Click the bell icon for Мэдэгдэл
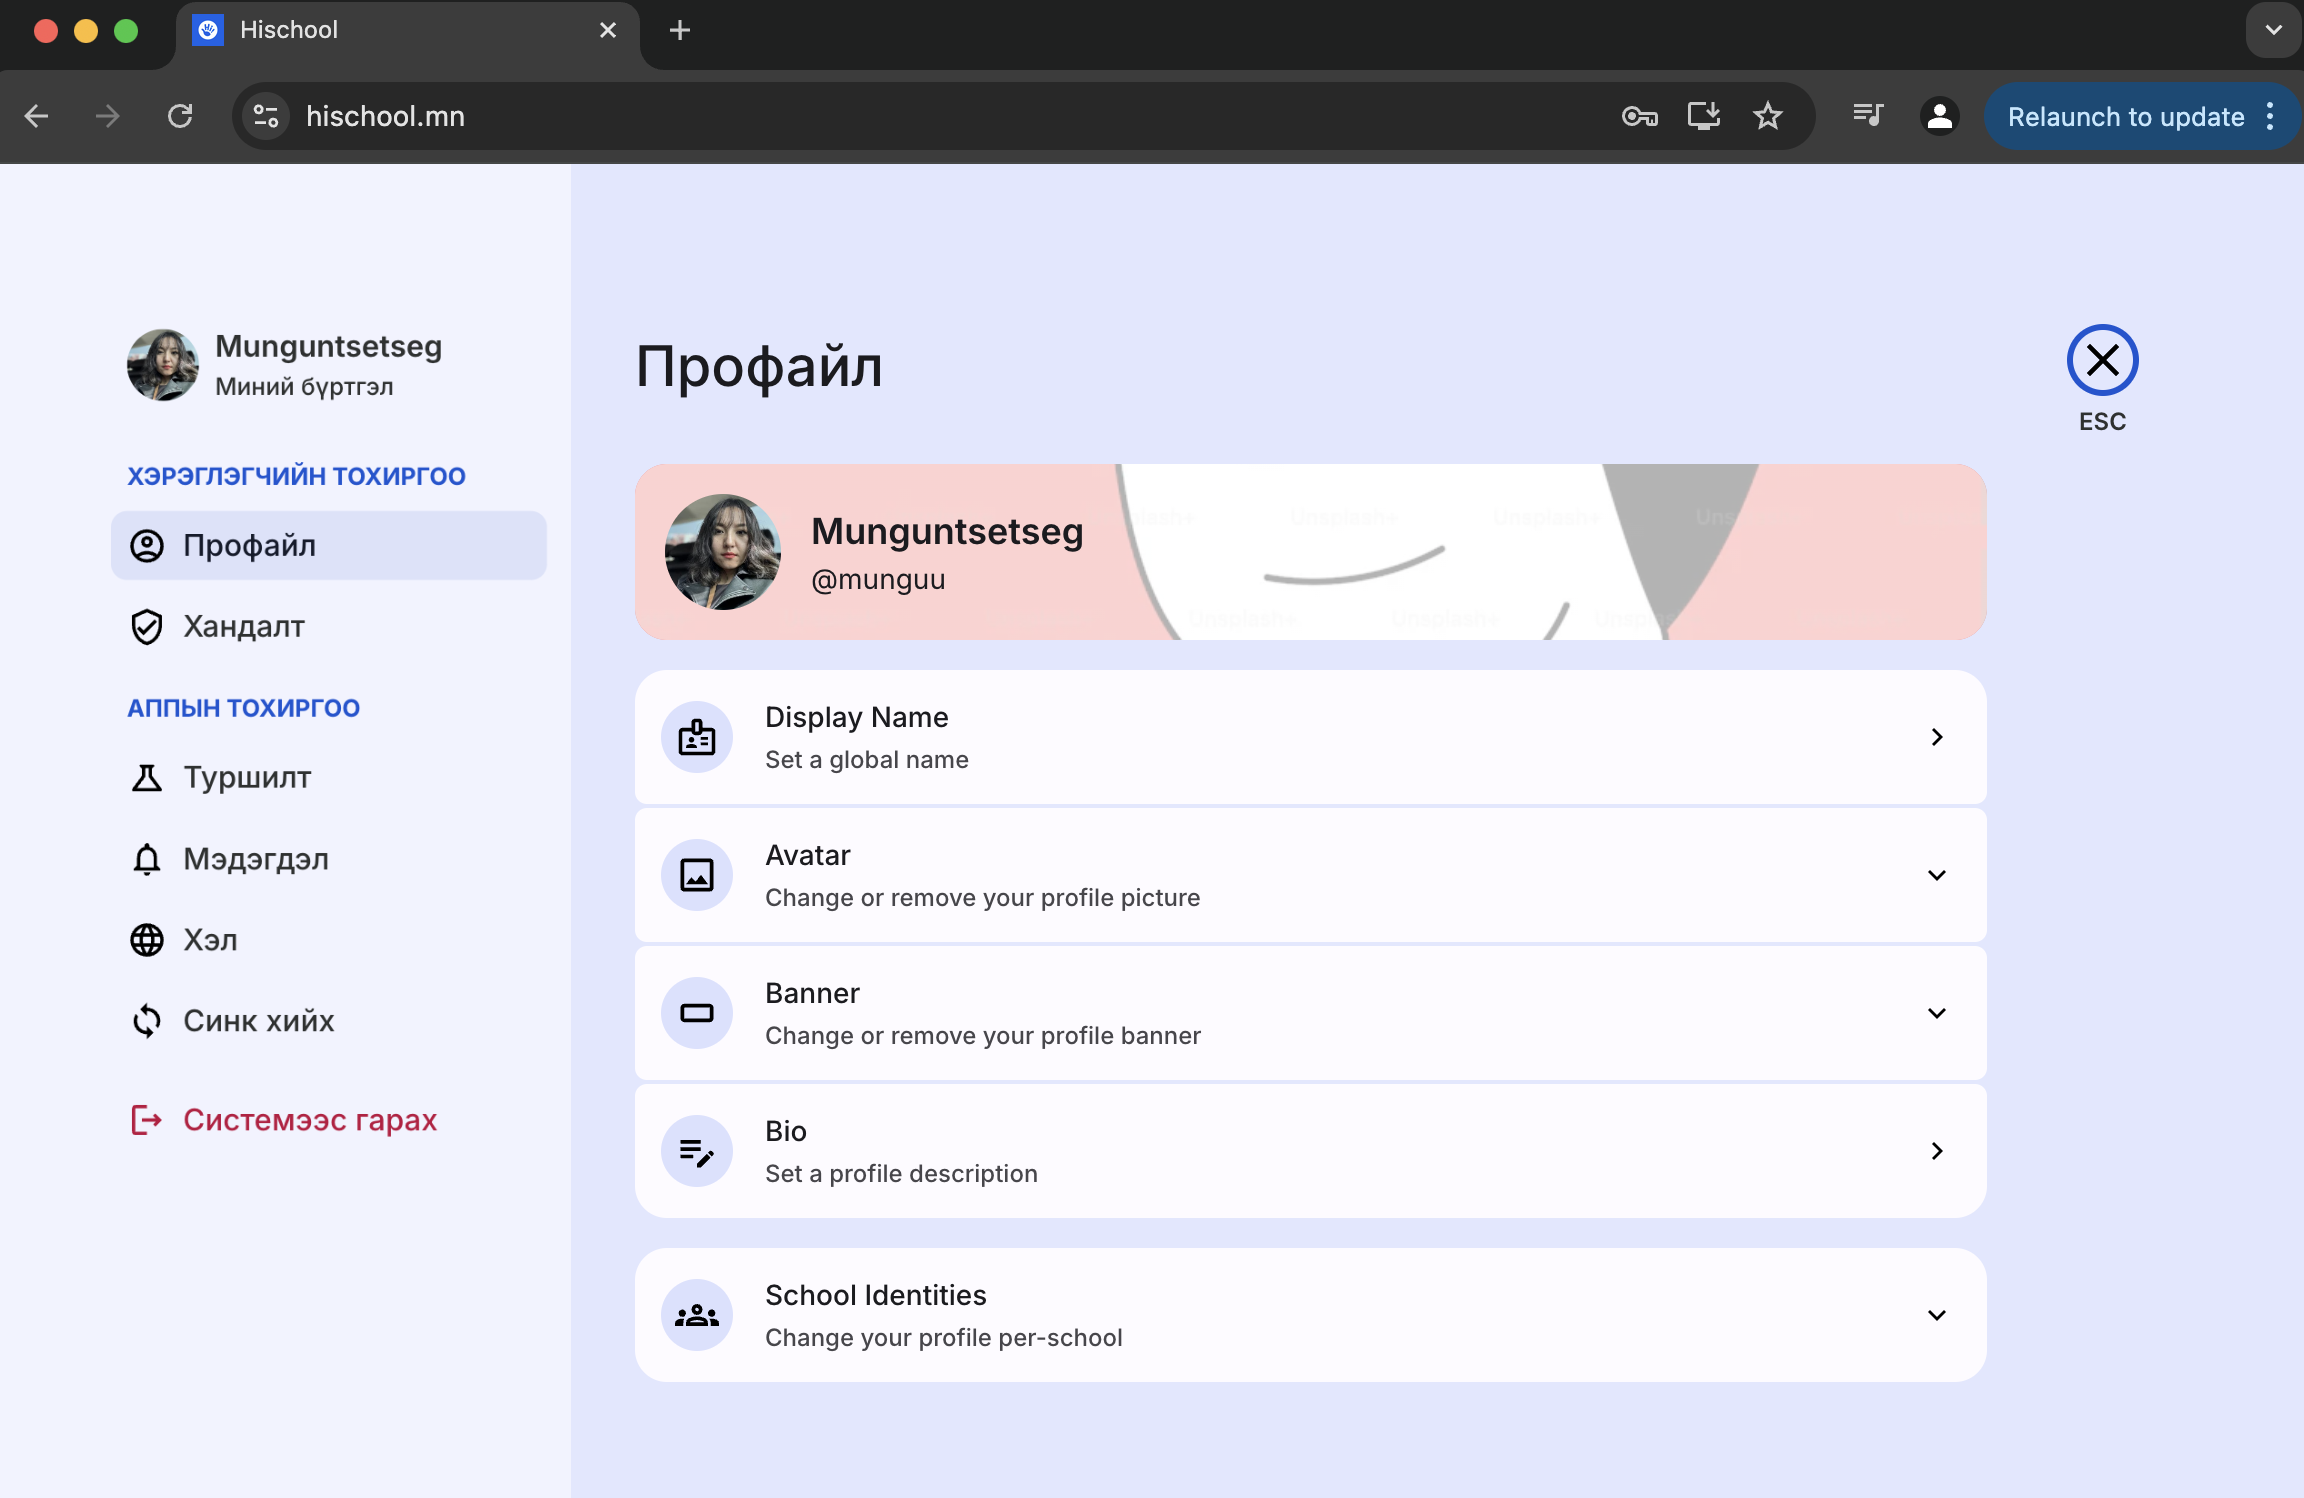 pyautogui.click(x=147, y=859)
